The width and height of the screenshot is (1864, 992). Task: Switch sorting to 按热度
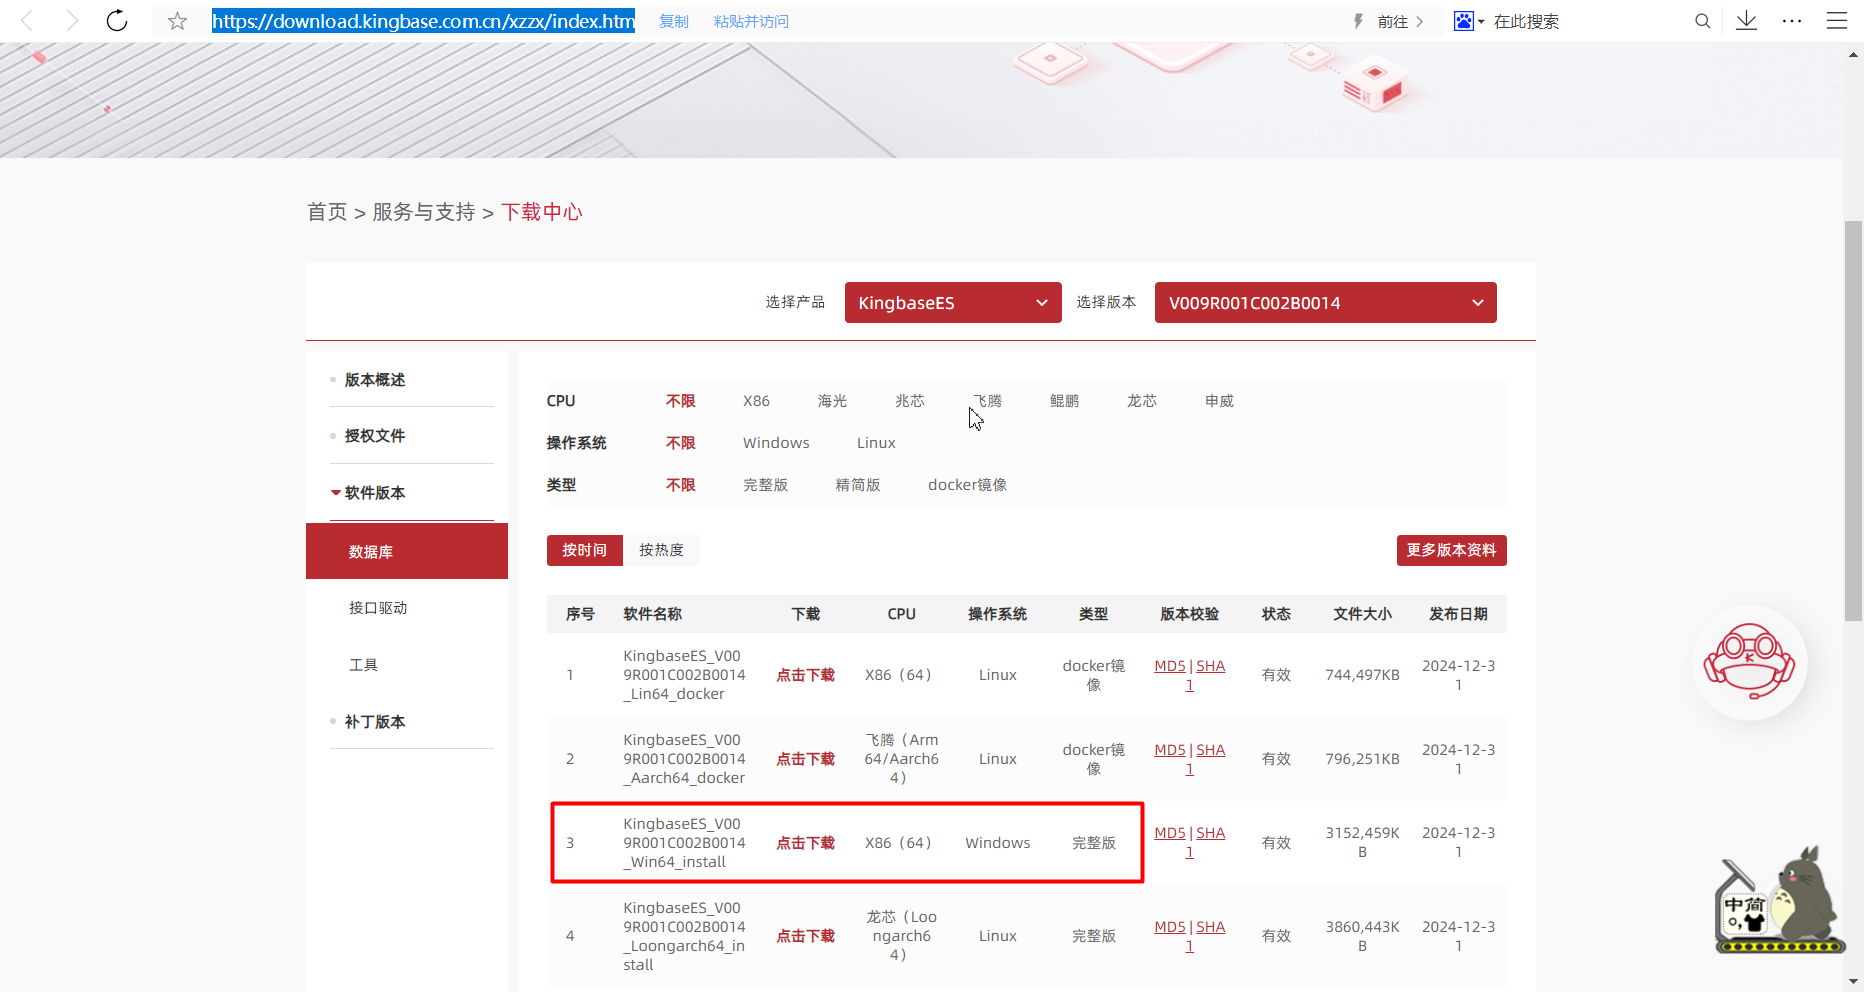[662, 550]
